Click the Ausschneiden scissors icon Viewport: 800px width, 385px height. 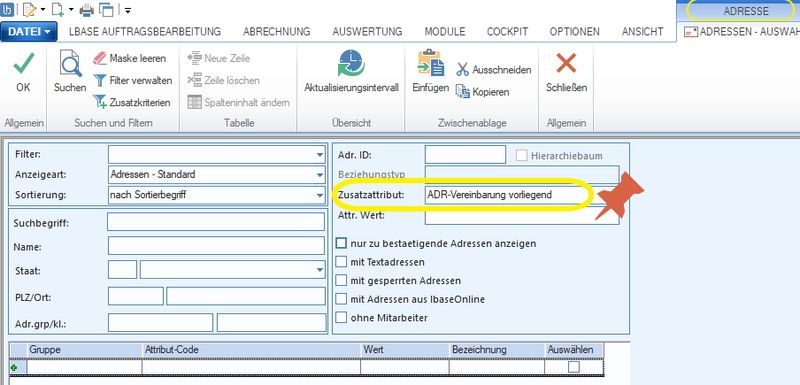[x=463, y=70]
